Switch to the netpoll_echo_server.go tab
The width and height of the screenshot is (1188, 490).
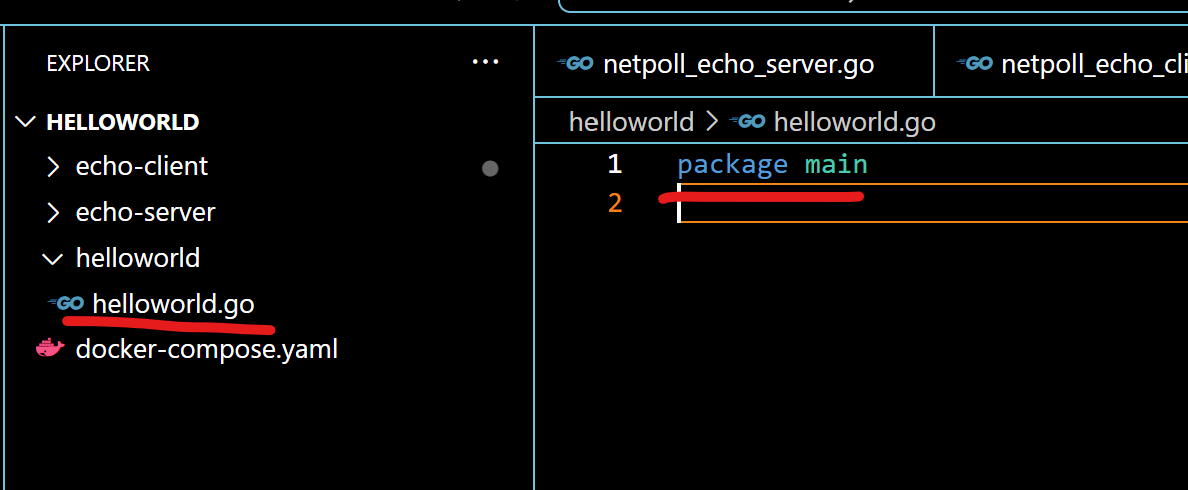click(x=738, y=65)
